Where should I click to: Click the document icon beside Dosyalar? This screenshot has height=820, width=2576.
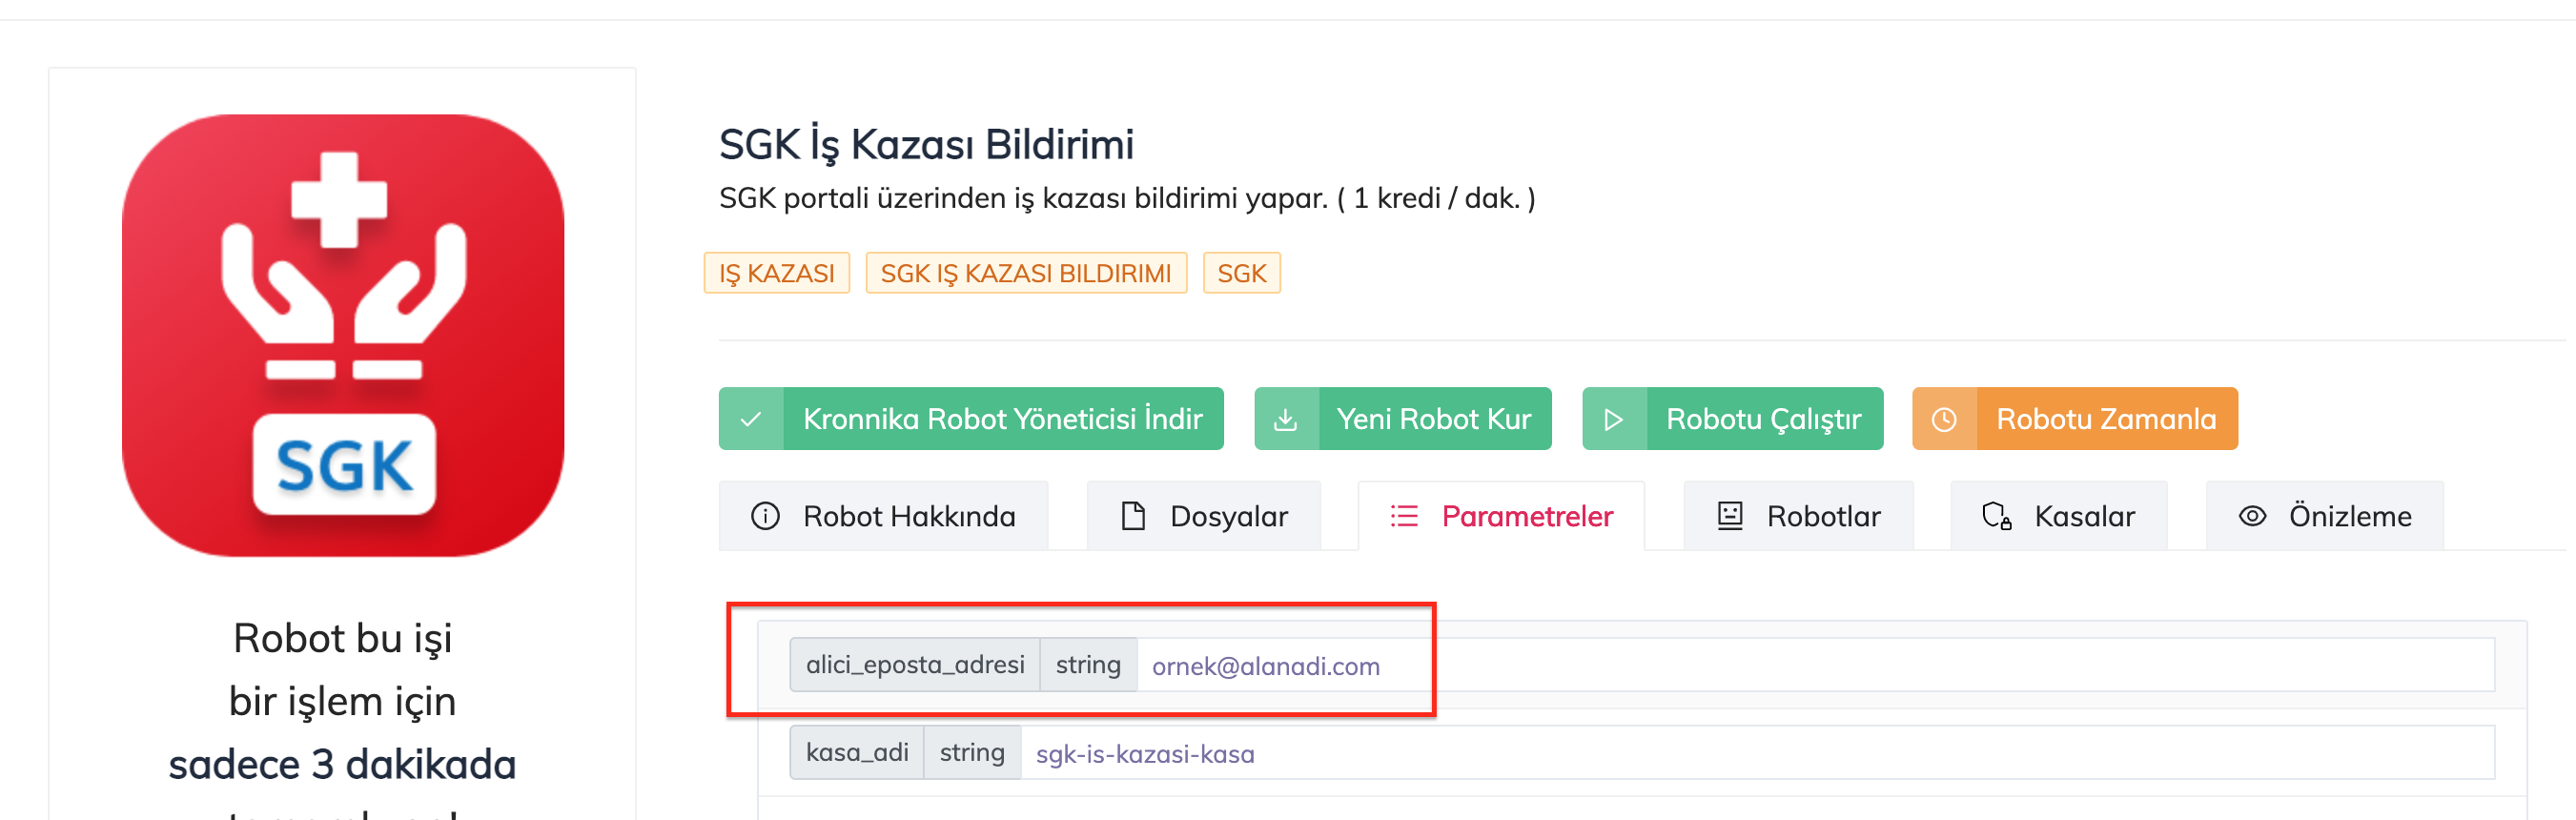(1133, 516)
